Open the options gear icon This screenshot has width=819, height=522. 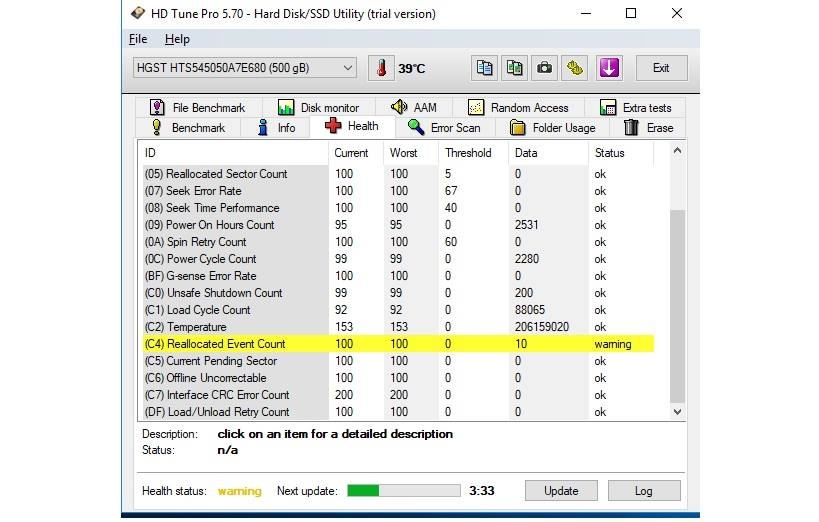point(575,68)
